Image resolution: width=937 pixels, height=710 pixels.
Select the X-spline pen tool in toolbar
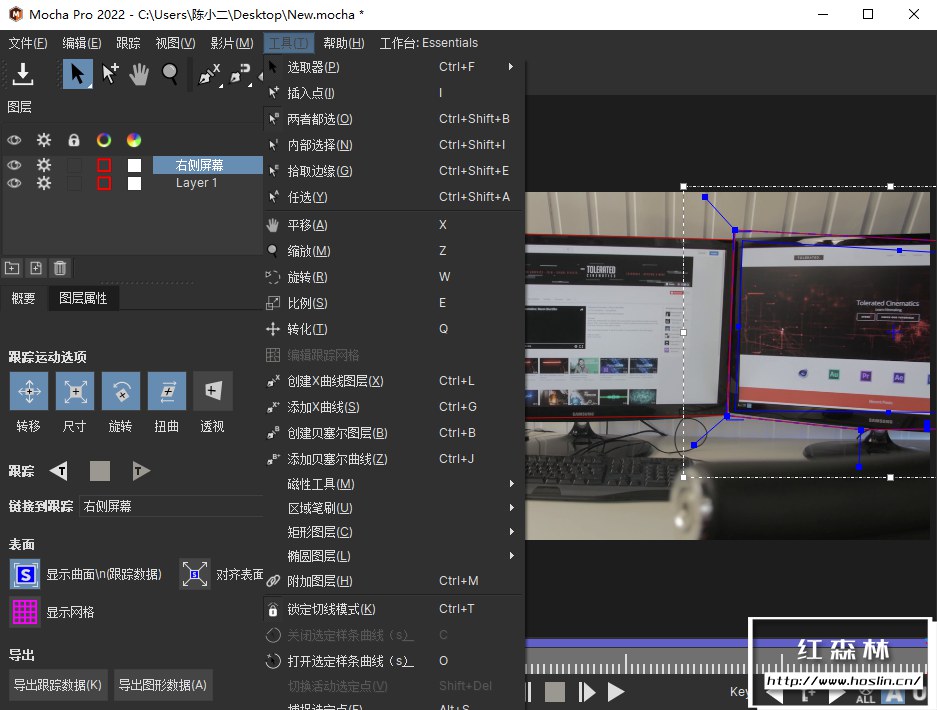coord(209,75)
